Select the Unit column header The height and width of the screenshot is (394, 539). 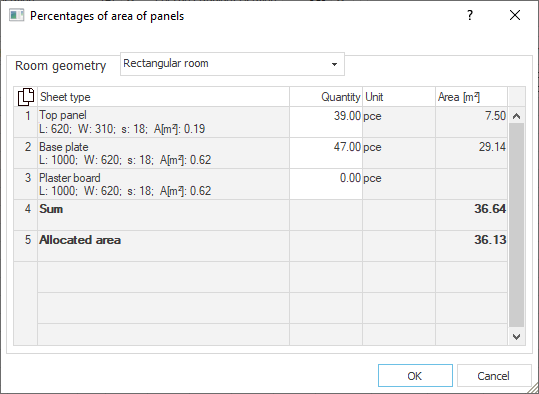pyautogui.click(x=399, y=97)
